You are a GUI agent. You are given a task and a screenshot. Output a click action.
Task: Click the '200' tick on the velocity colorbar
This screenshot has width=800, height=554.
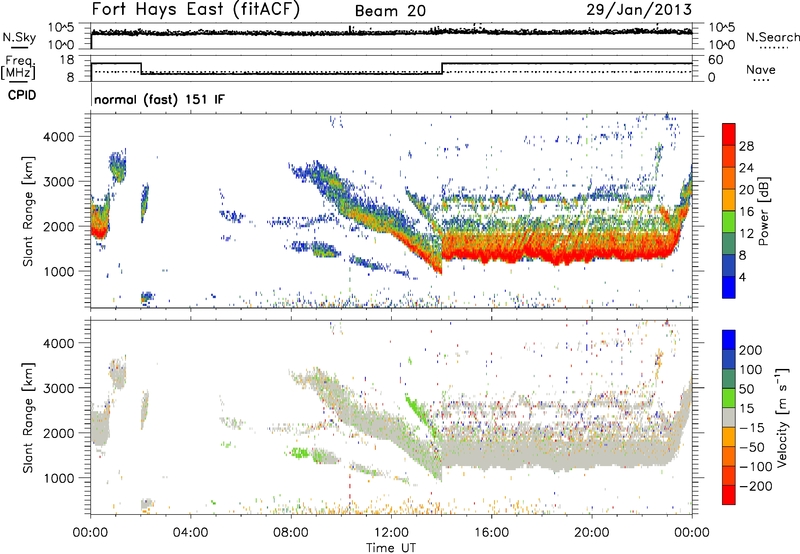(x=751, y=350)
